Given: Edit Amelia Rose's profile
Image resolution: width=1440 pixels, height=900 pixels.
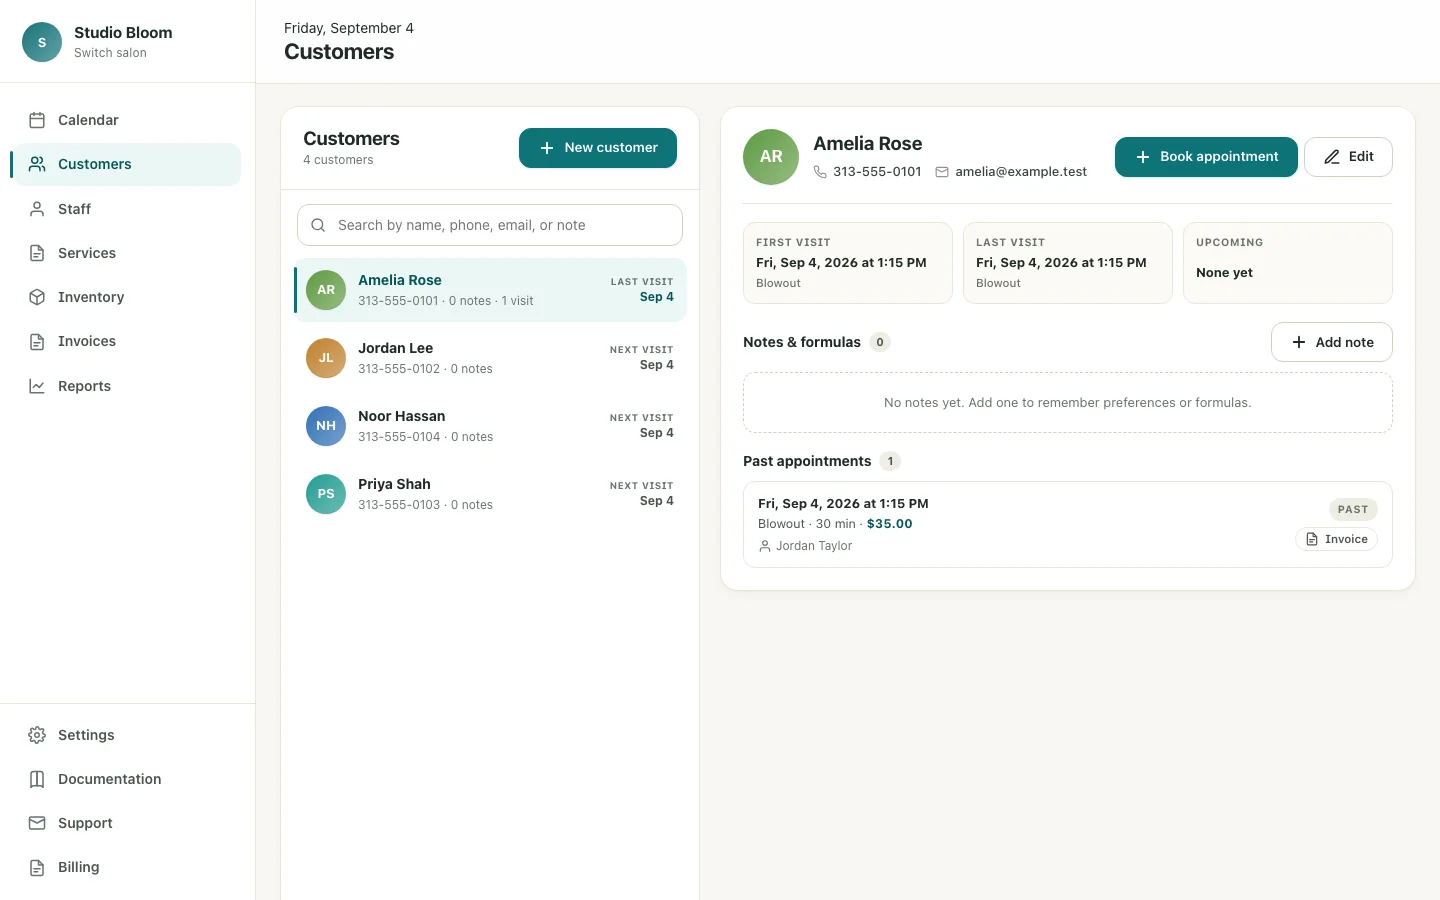Looking at the screenshot, I should [x=1348, y=157].
